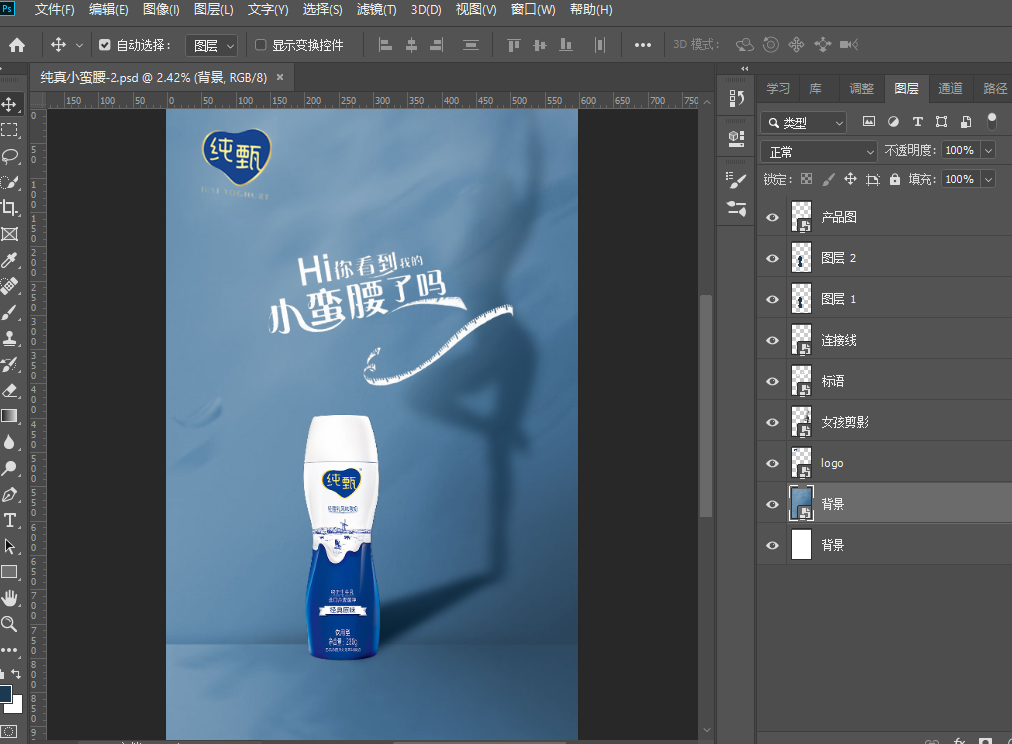
Task: Open the collapsed History panel icon
Action: pos(736,98)
